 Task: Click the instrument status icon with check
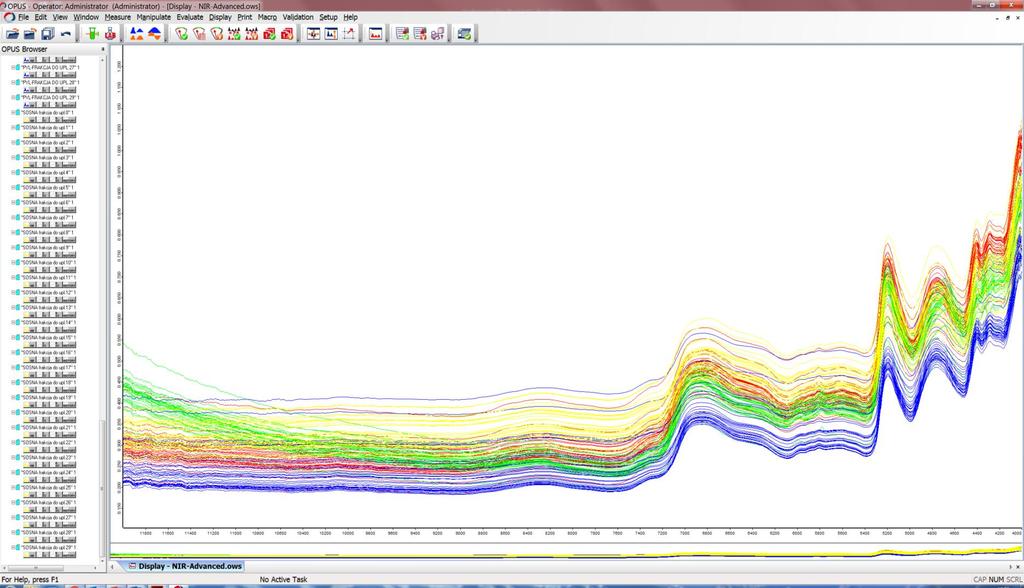coord(464,33)
